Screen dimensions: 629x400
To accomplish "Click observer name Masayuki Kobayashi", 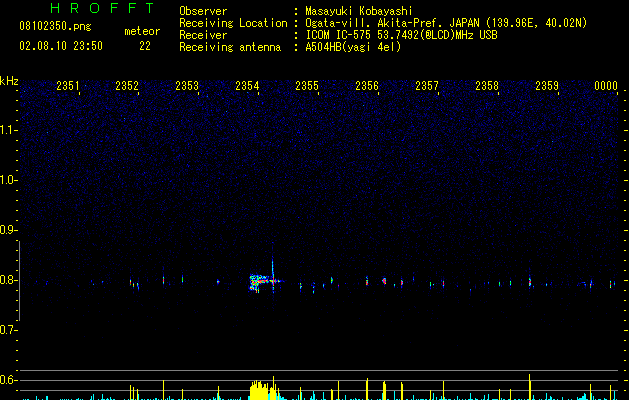I will tap(359, 11).
